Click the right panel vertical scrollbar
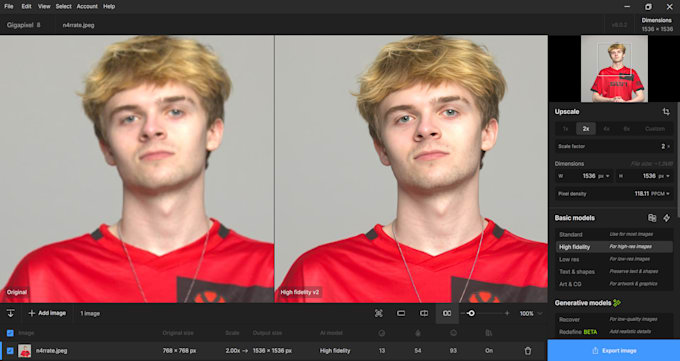 678,161
